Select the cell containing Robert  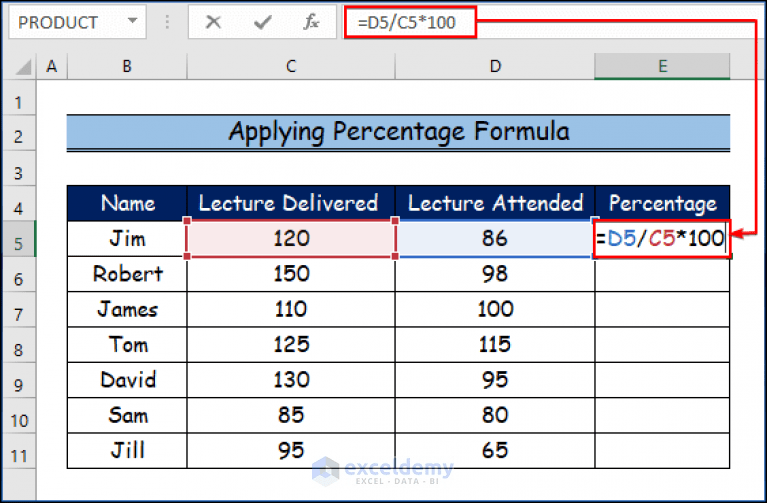[x=127, y=274]
